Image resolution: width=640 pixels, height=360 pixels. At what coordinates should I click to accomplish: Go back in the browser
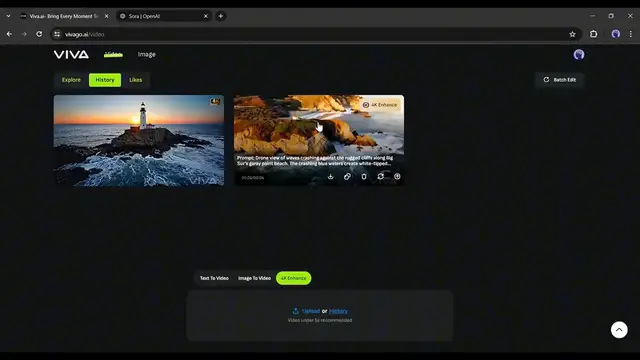(x=9, y=34)
